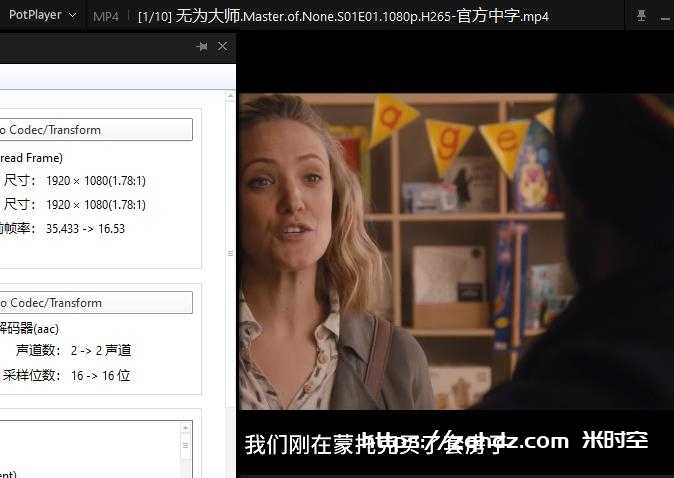Click the file title 无为大师.Master.of.None.S01E01
The width and height of the screenshot is (674, 478).
tap(343, 16)
